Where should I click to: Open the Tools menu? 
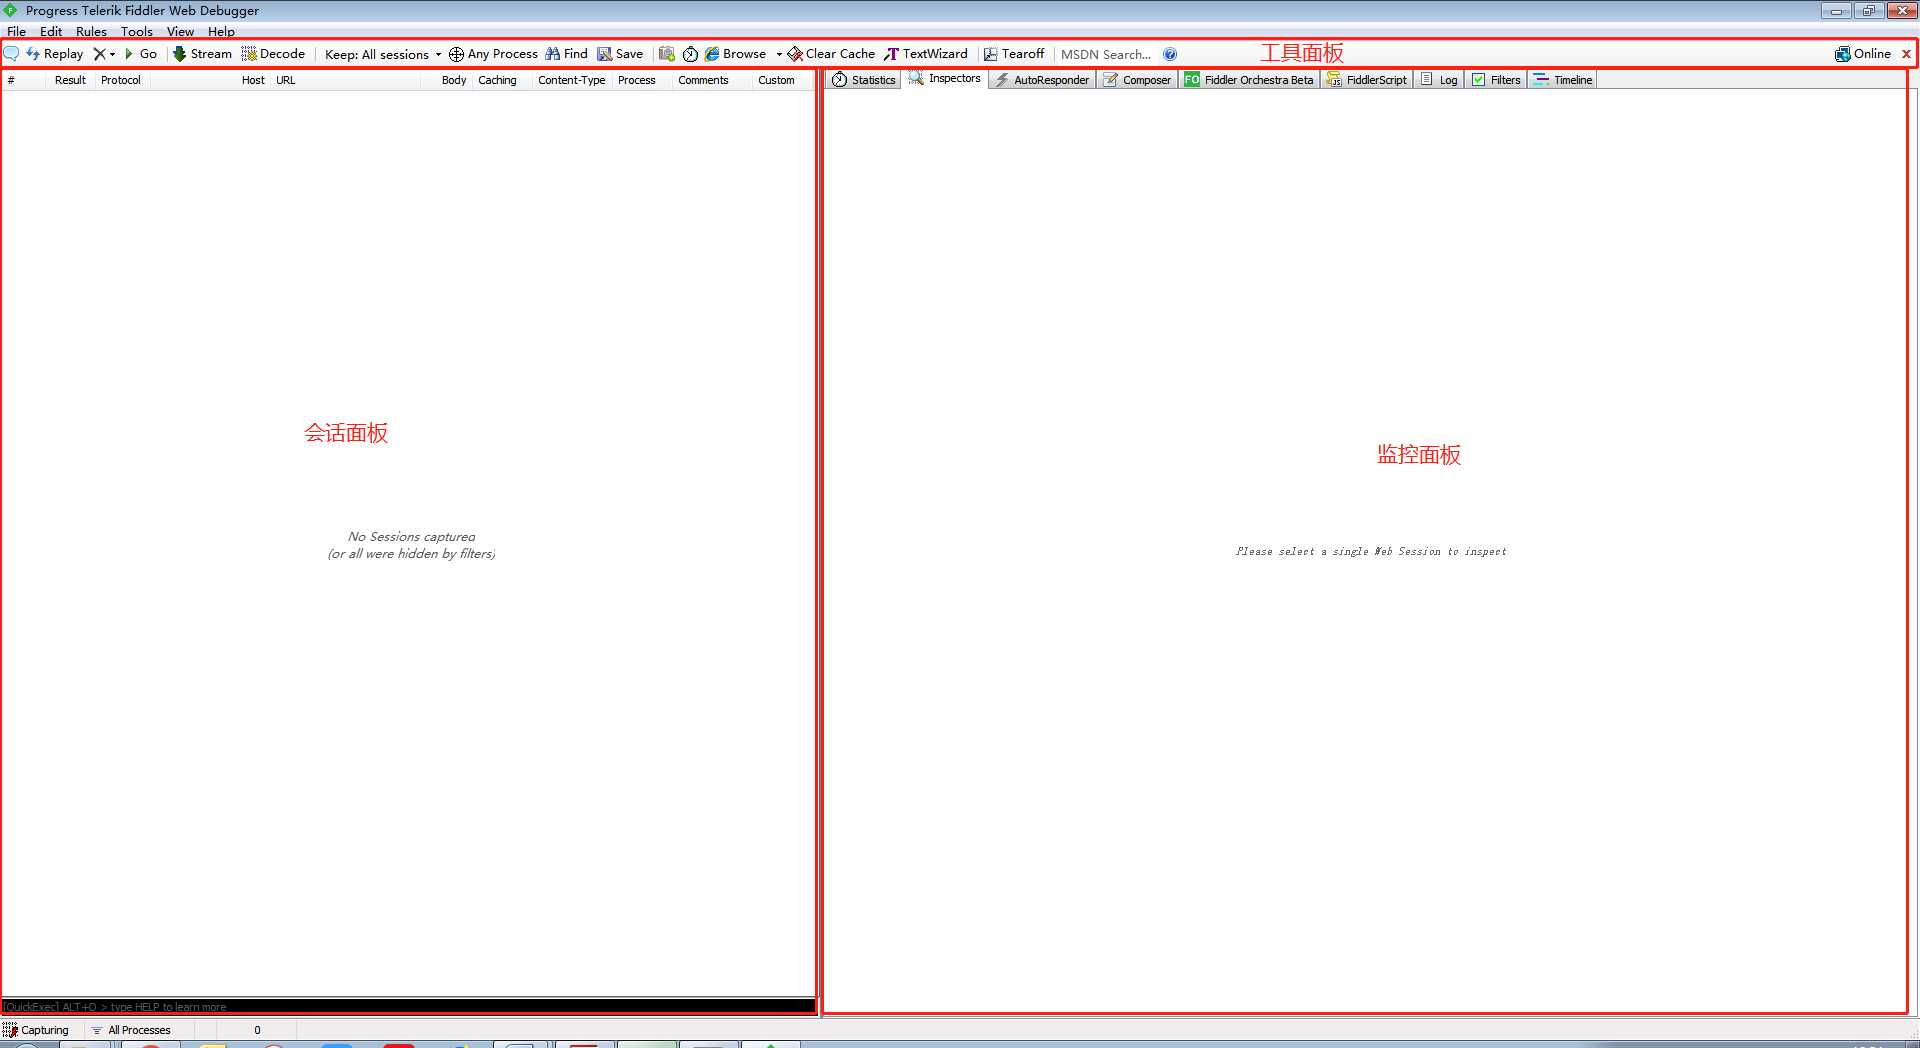[137, 31]
